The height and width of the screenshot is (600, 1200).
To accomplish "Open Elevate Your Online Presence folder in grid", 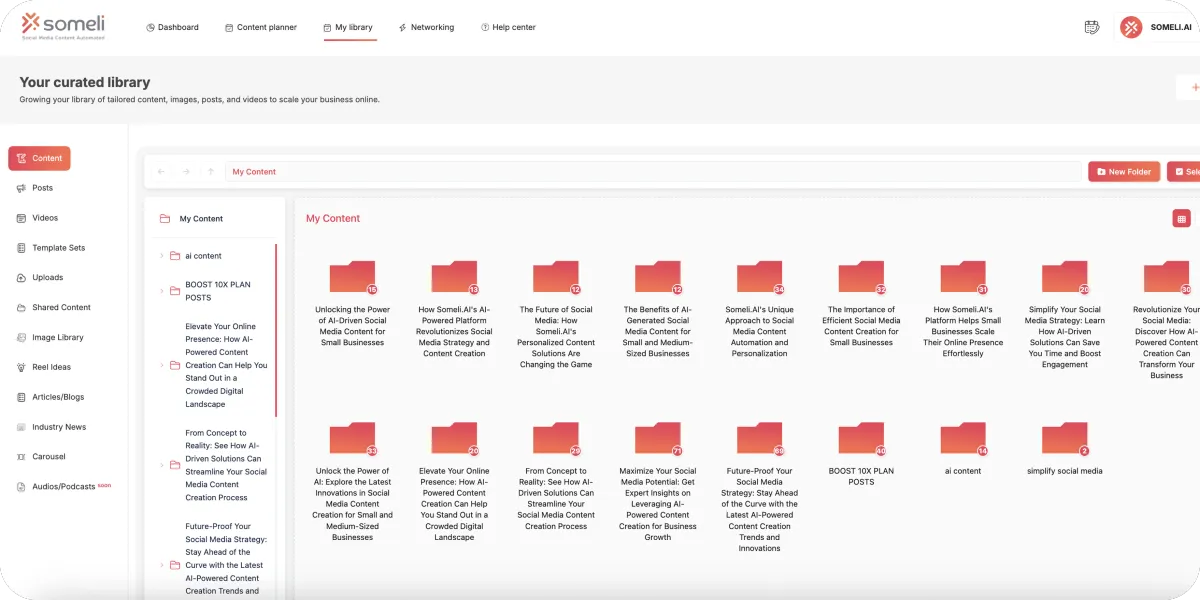I will [x=454, y=482].
